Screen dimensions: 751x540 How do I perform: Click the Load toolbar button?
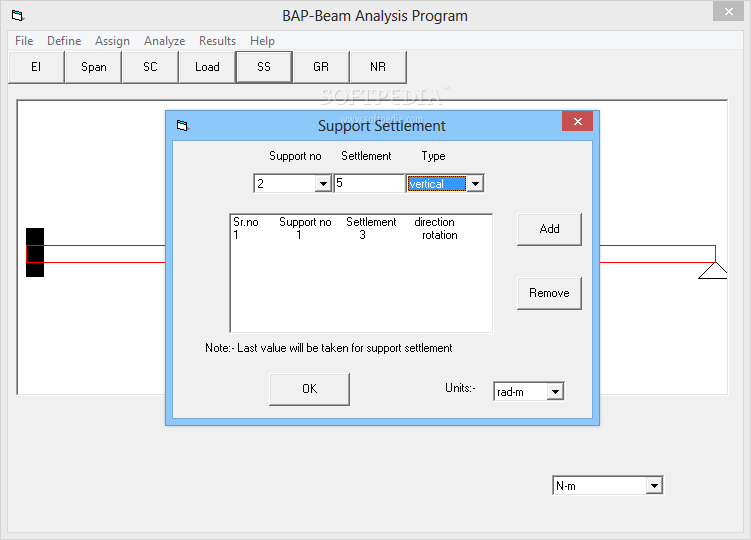tap(207, 67)
